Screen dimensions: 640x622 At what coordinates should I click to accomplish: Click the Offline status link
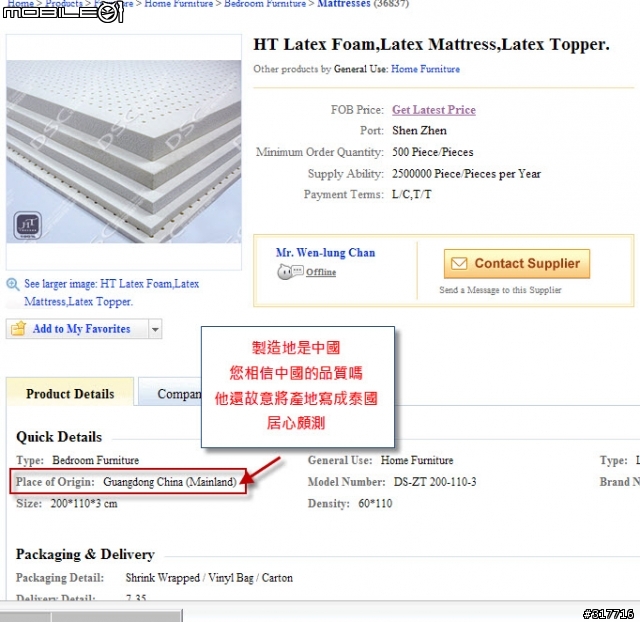point(321,272)
